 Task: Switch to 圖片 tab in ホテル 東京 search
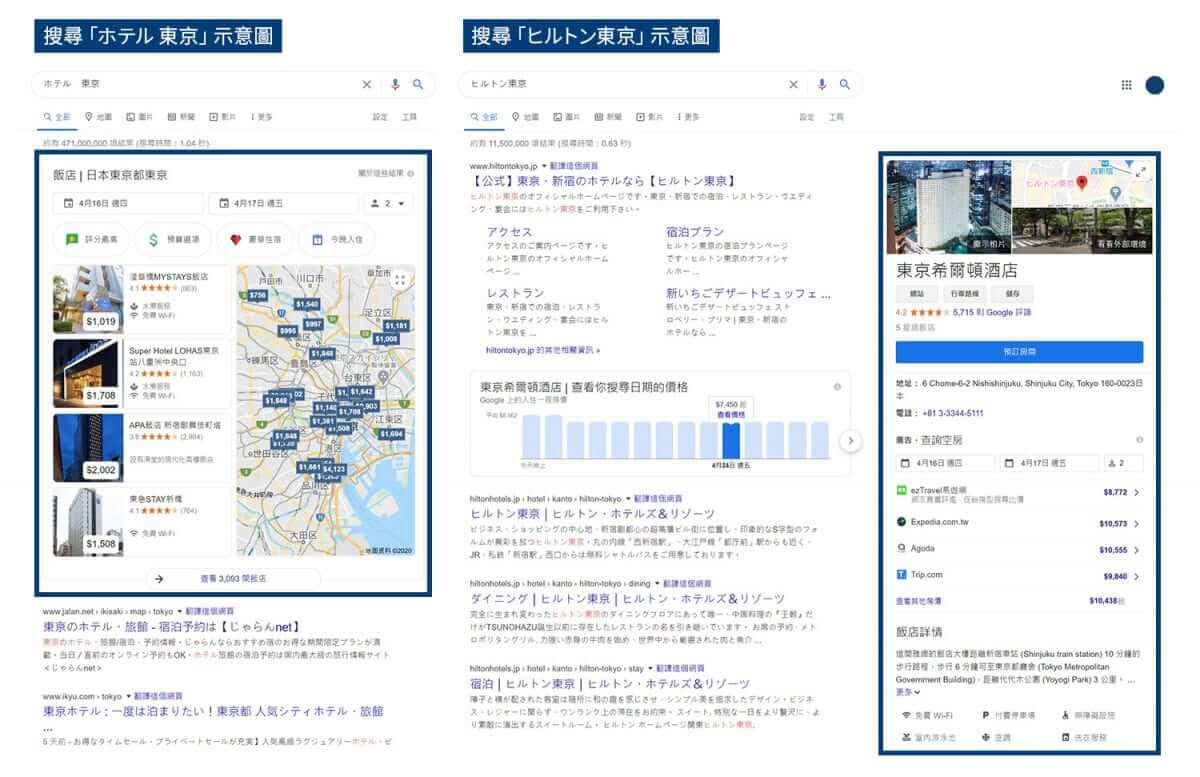[140, 117]
